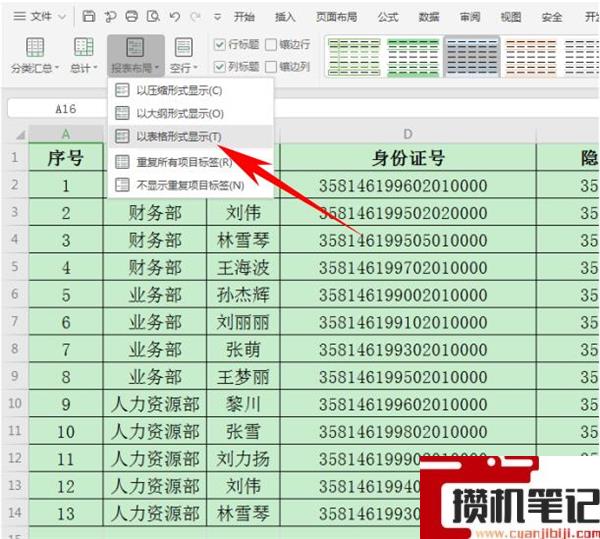Viewport: 600px width, 539px height.
Task: Click cell containing 林雪琴 in row 4
Action: pos(243,239)
